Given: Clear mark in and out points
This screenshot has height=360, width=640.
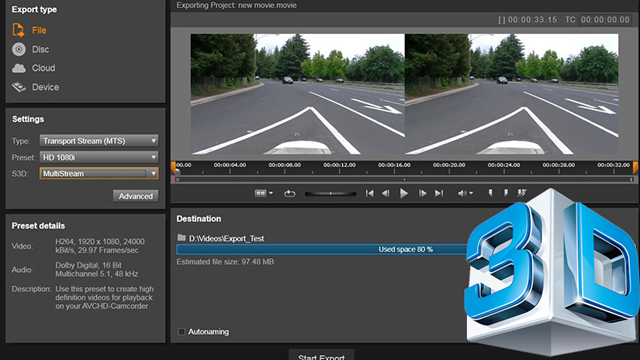Looking at the screenshot, I should click(522, 193).
